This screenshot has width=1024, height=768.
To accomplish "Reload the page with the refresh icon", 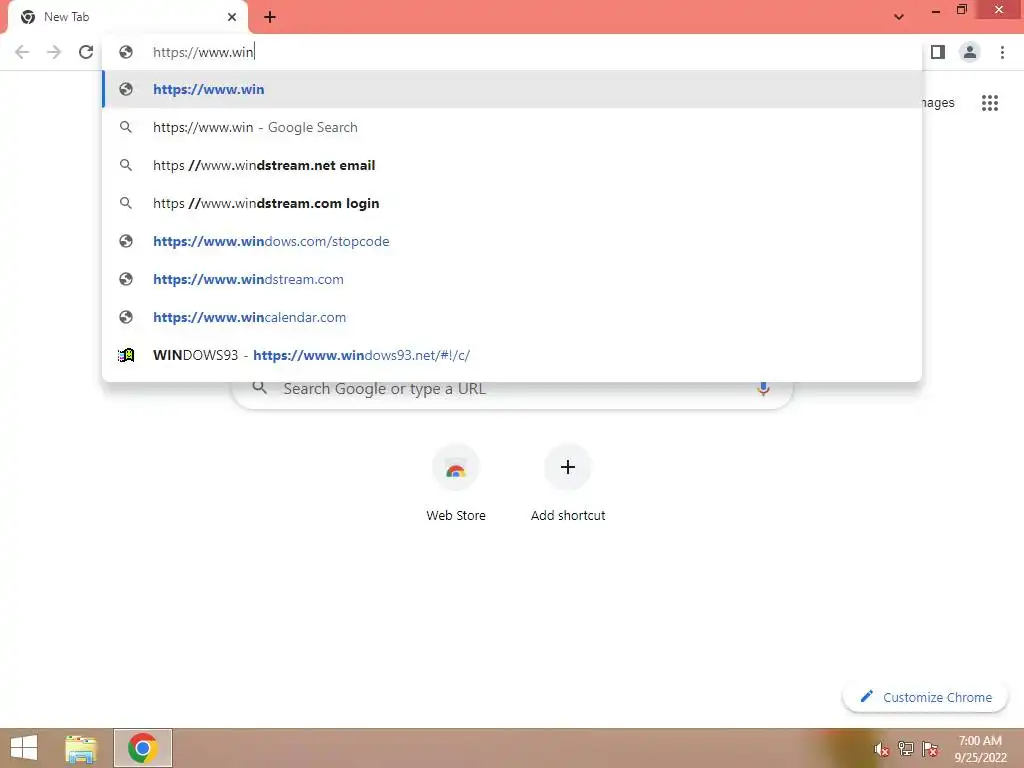I will tap(86, 52).
